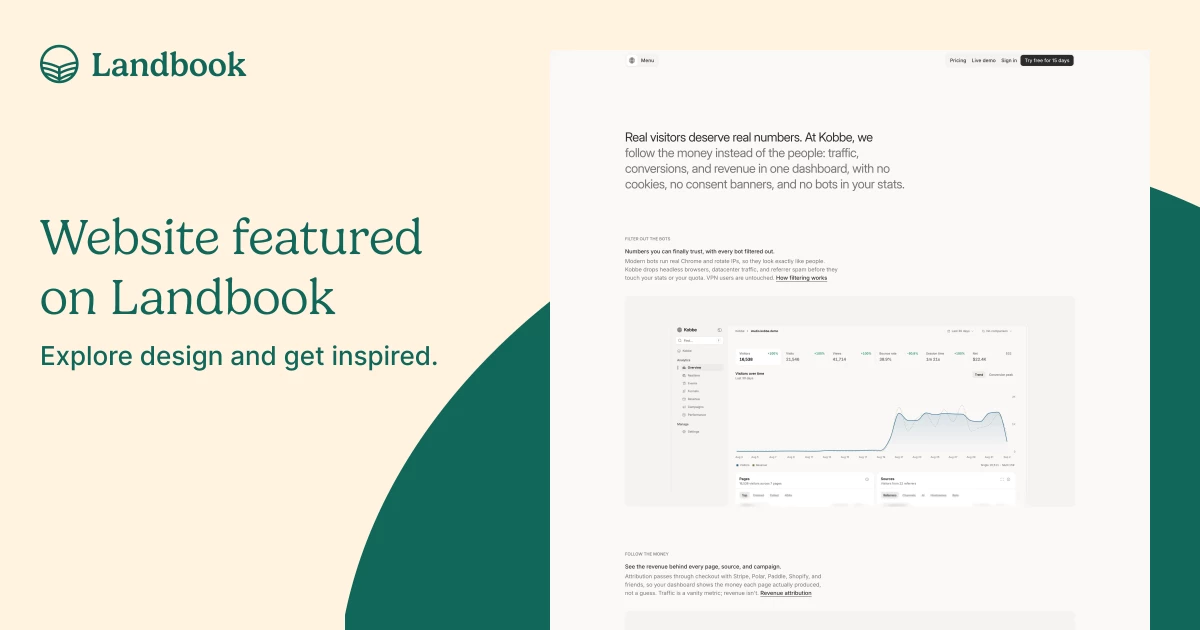
Task: Expand the Sources card fullscreen icon
Action: click(1002, 479)
